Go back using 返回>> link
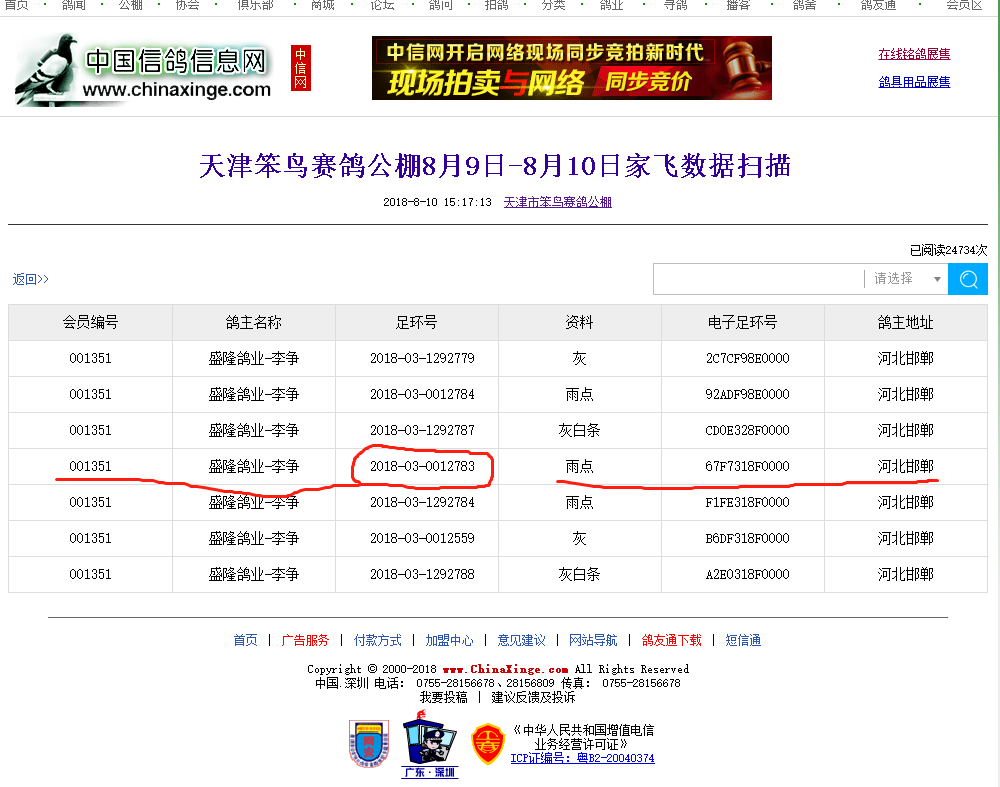Image resolution: width=1000 pixels, height=787 pixels. coord(30,279)
